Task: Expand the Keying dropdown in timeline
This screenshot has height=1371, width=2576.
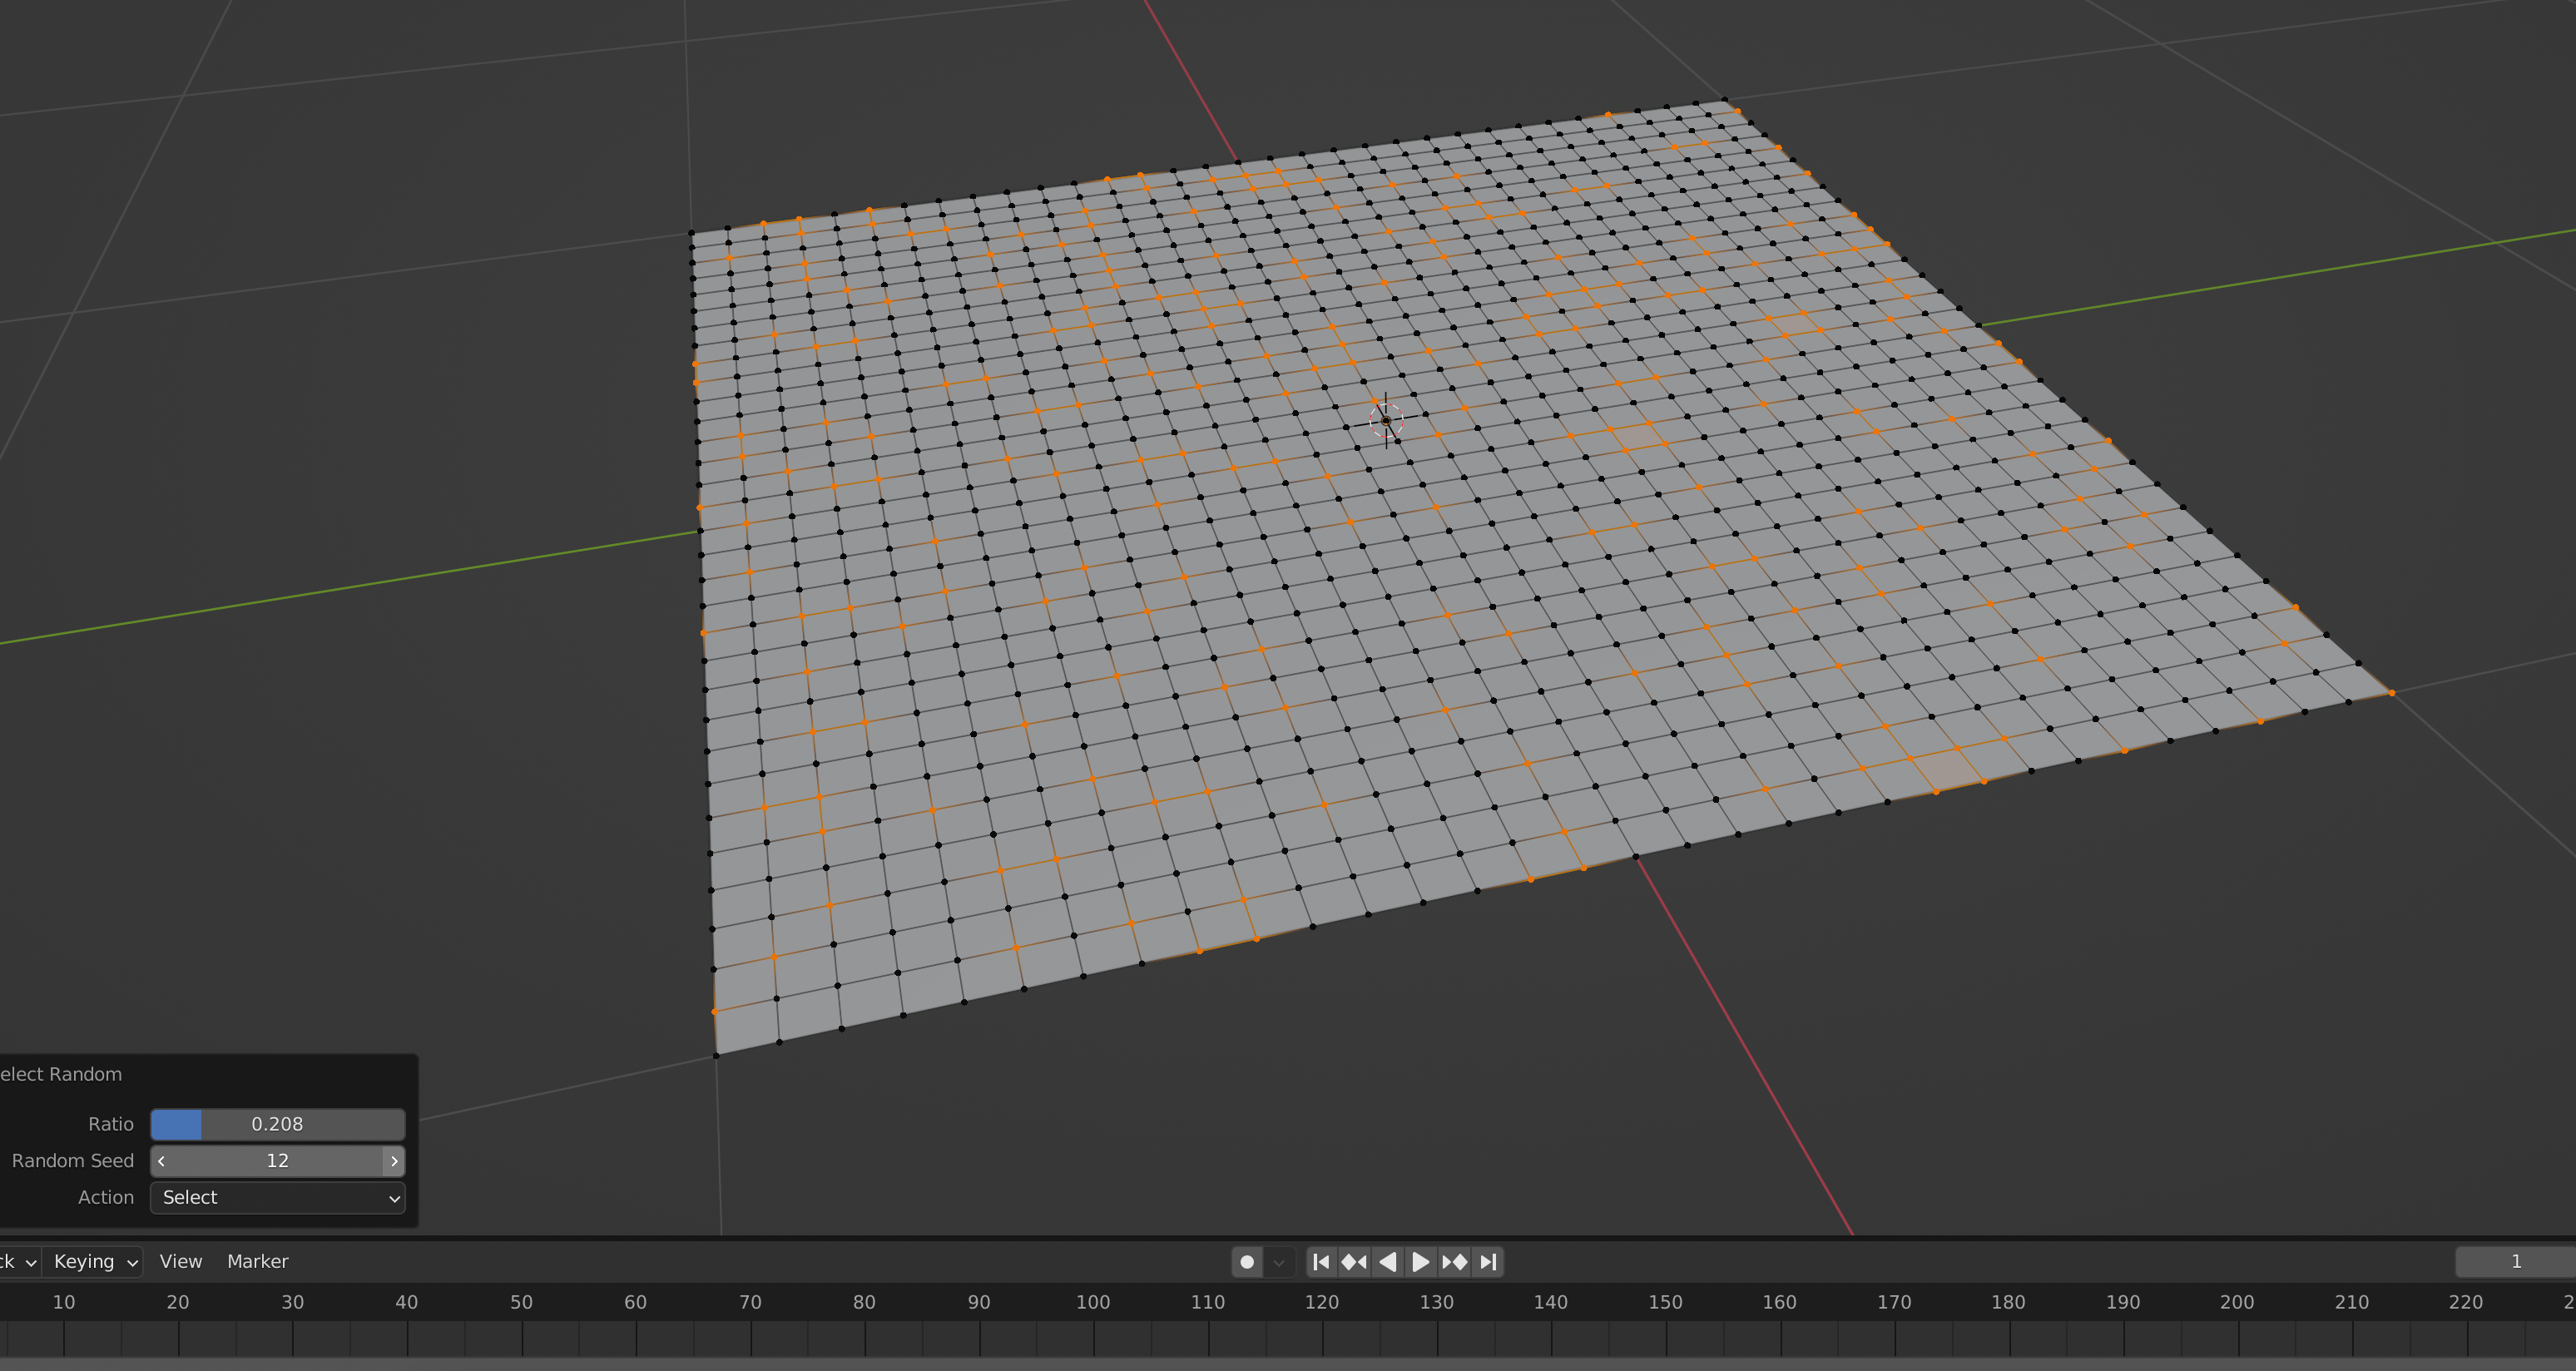Action: click(93, 1262)
